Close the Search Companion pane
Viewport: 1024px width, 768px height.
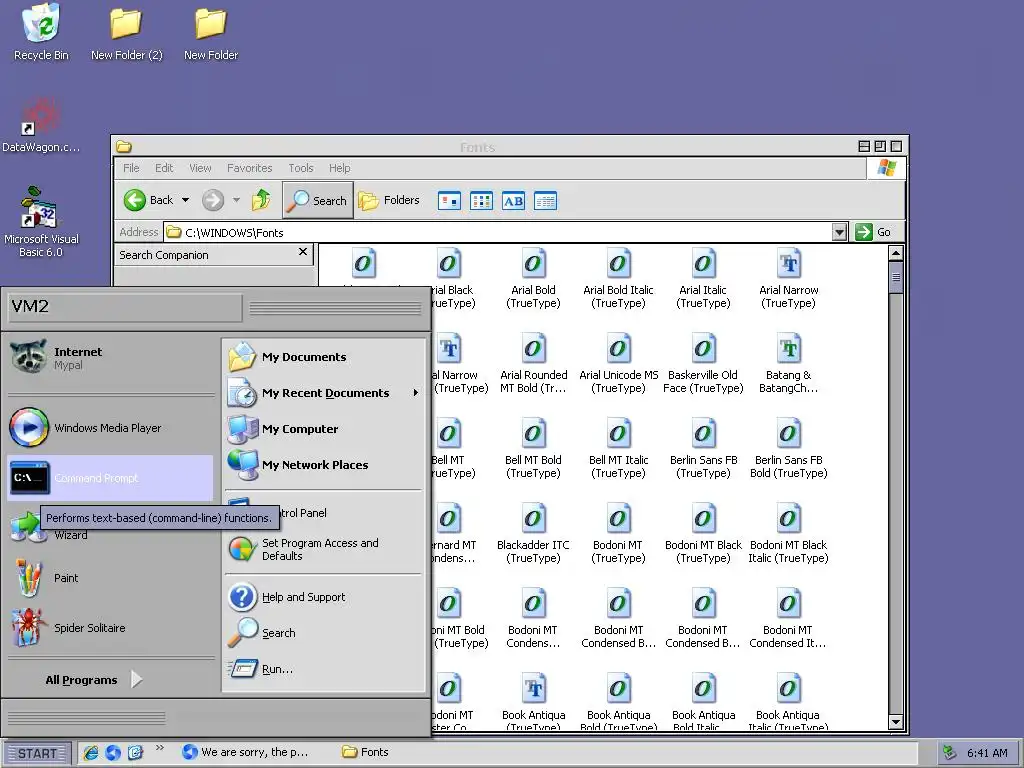(x=302, y=252)
